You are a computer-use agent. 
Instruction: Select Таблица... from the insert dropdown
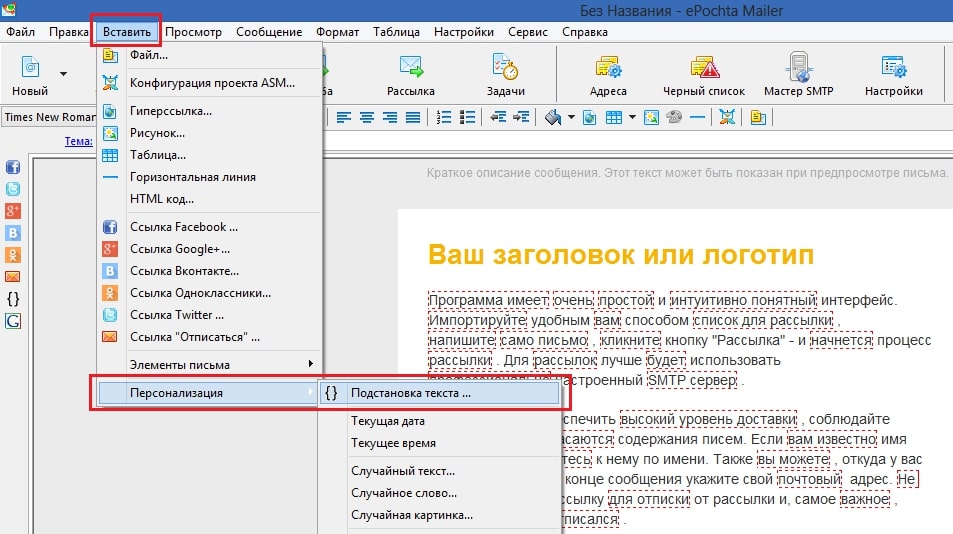coord(210,154)
